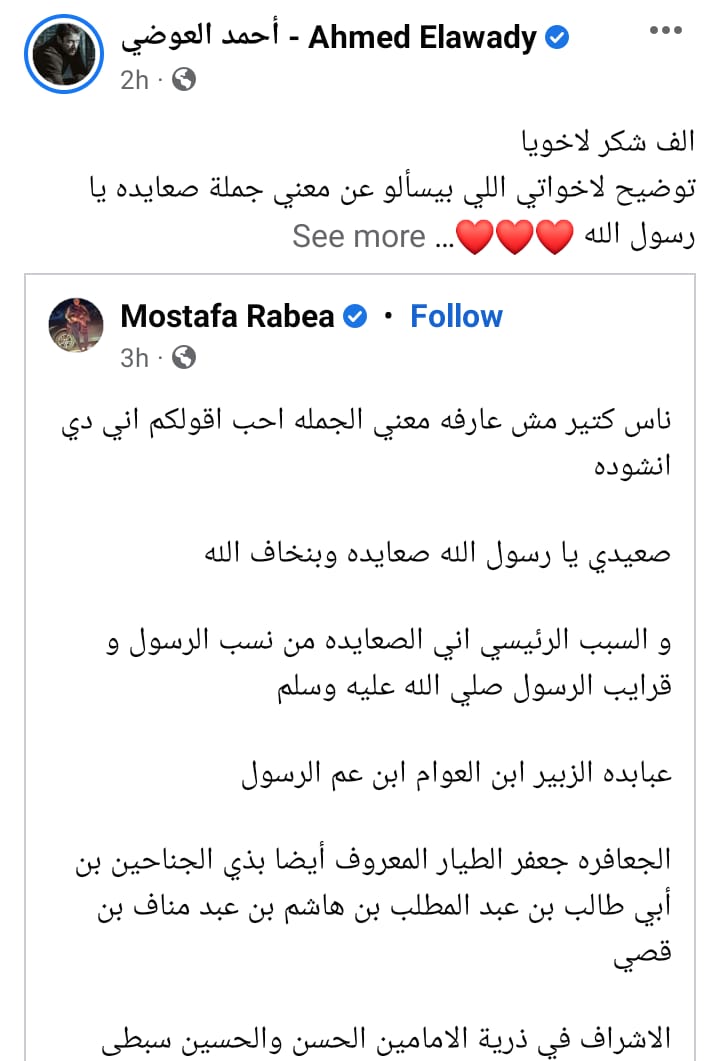Viewport: 720px width, 1061px height.
Task: Click Ahmed Elawady's verified badge
Action: (557, 39)
